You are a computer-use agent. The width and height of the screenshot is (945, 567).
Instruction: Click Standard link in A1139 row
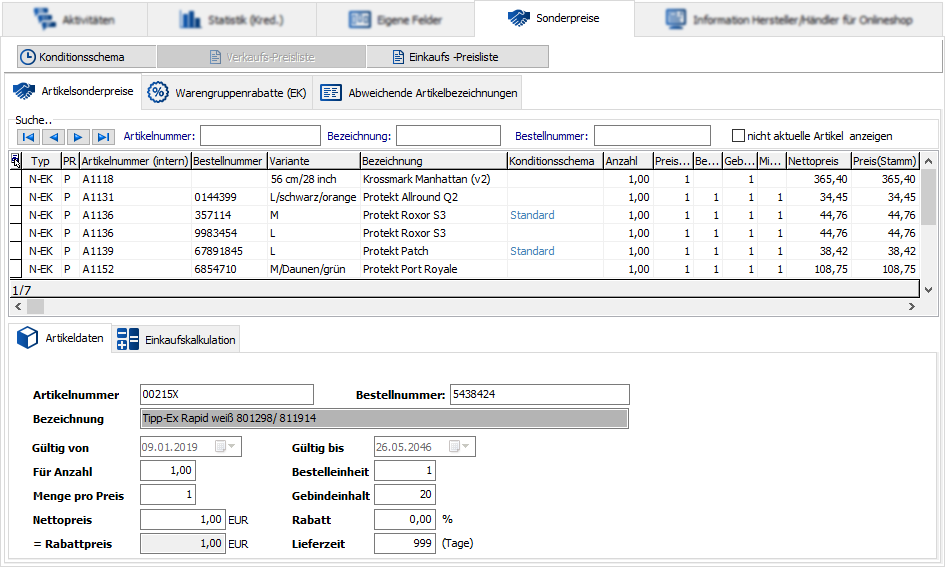coord(532,251)
